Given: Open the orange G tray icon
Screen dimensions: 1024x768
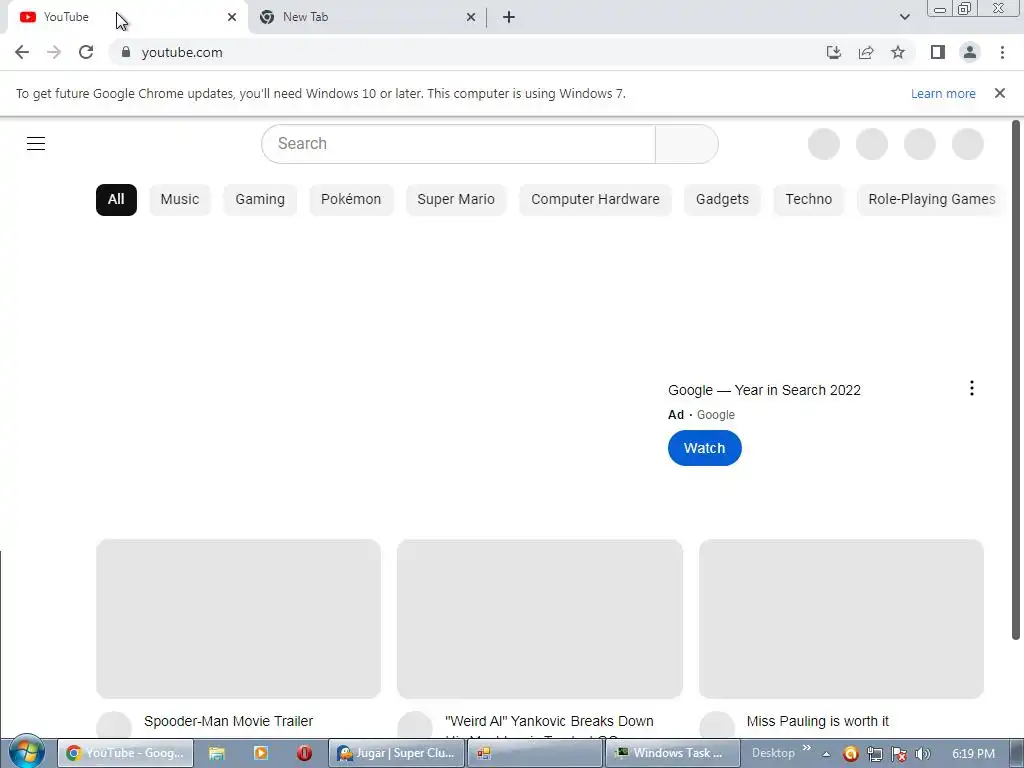Looking at the screenshot, I should pyautogui.click(x=850, y=754).
